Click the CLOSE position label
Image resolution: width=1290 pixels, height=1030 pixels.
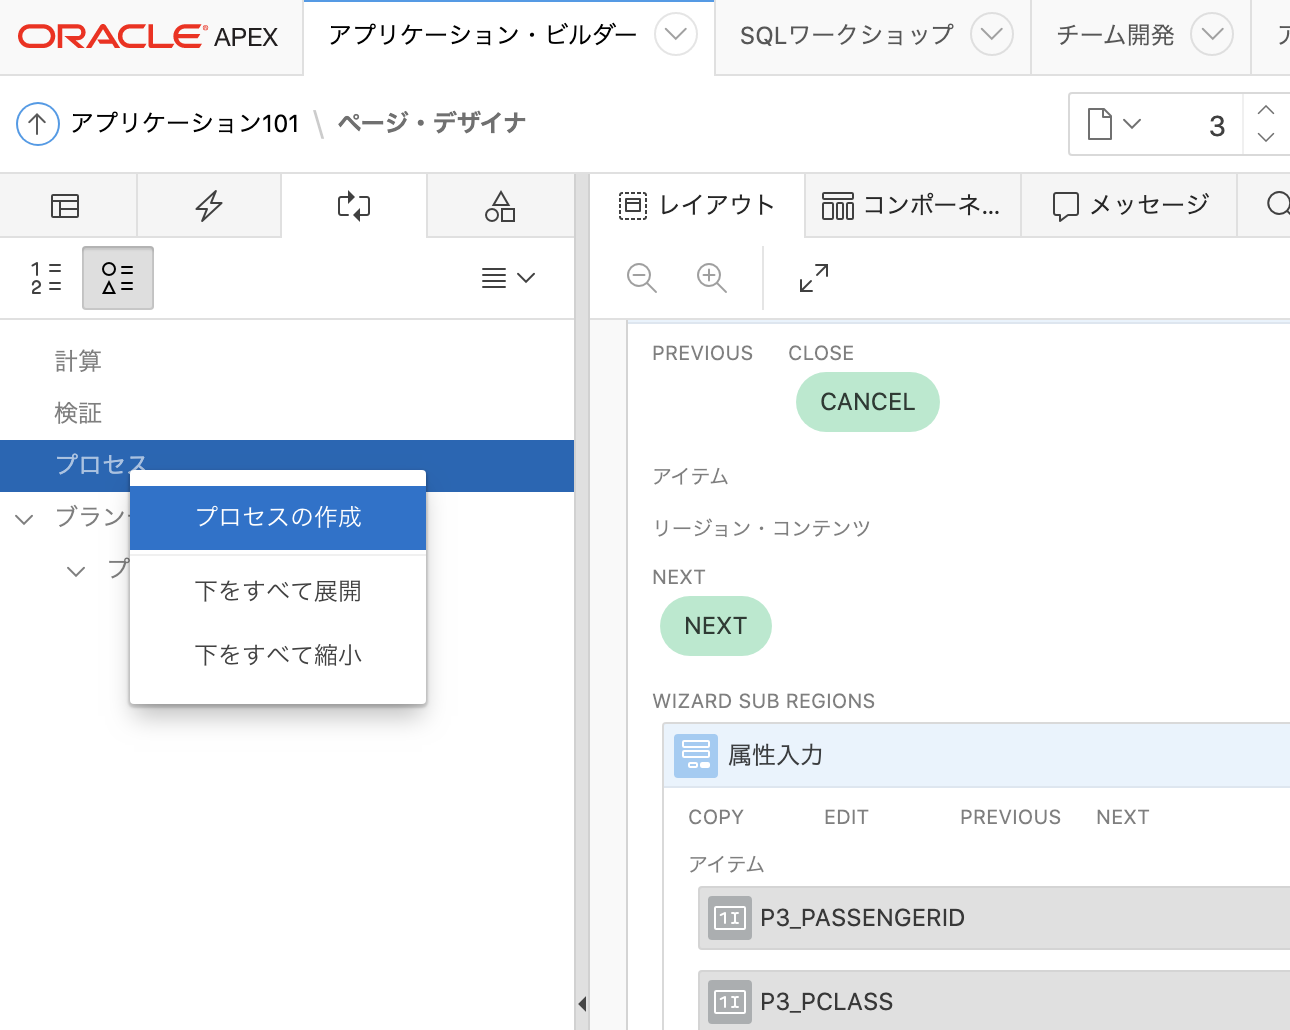click(x=821, y=353)
